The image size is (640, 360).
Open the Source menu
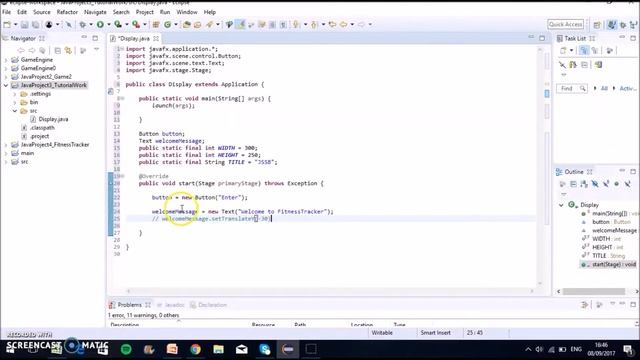pos(42,12)
